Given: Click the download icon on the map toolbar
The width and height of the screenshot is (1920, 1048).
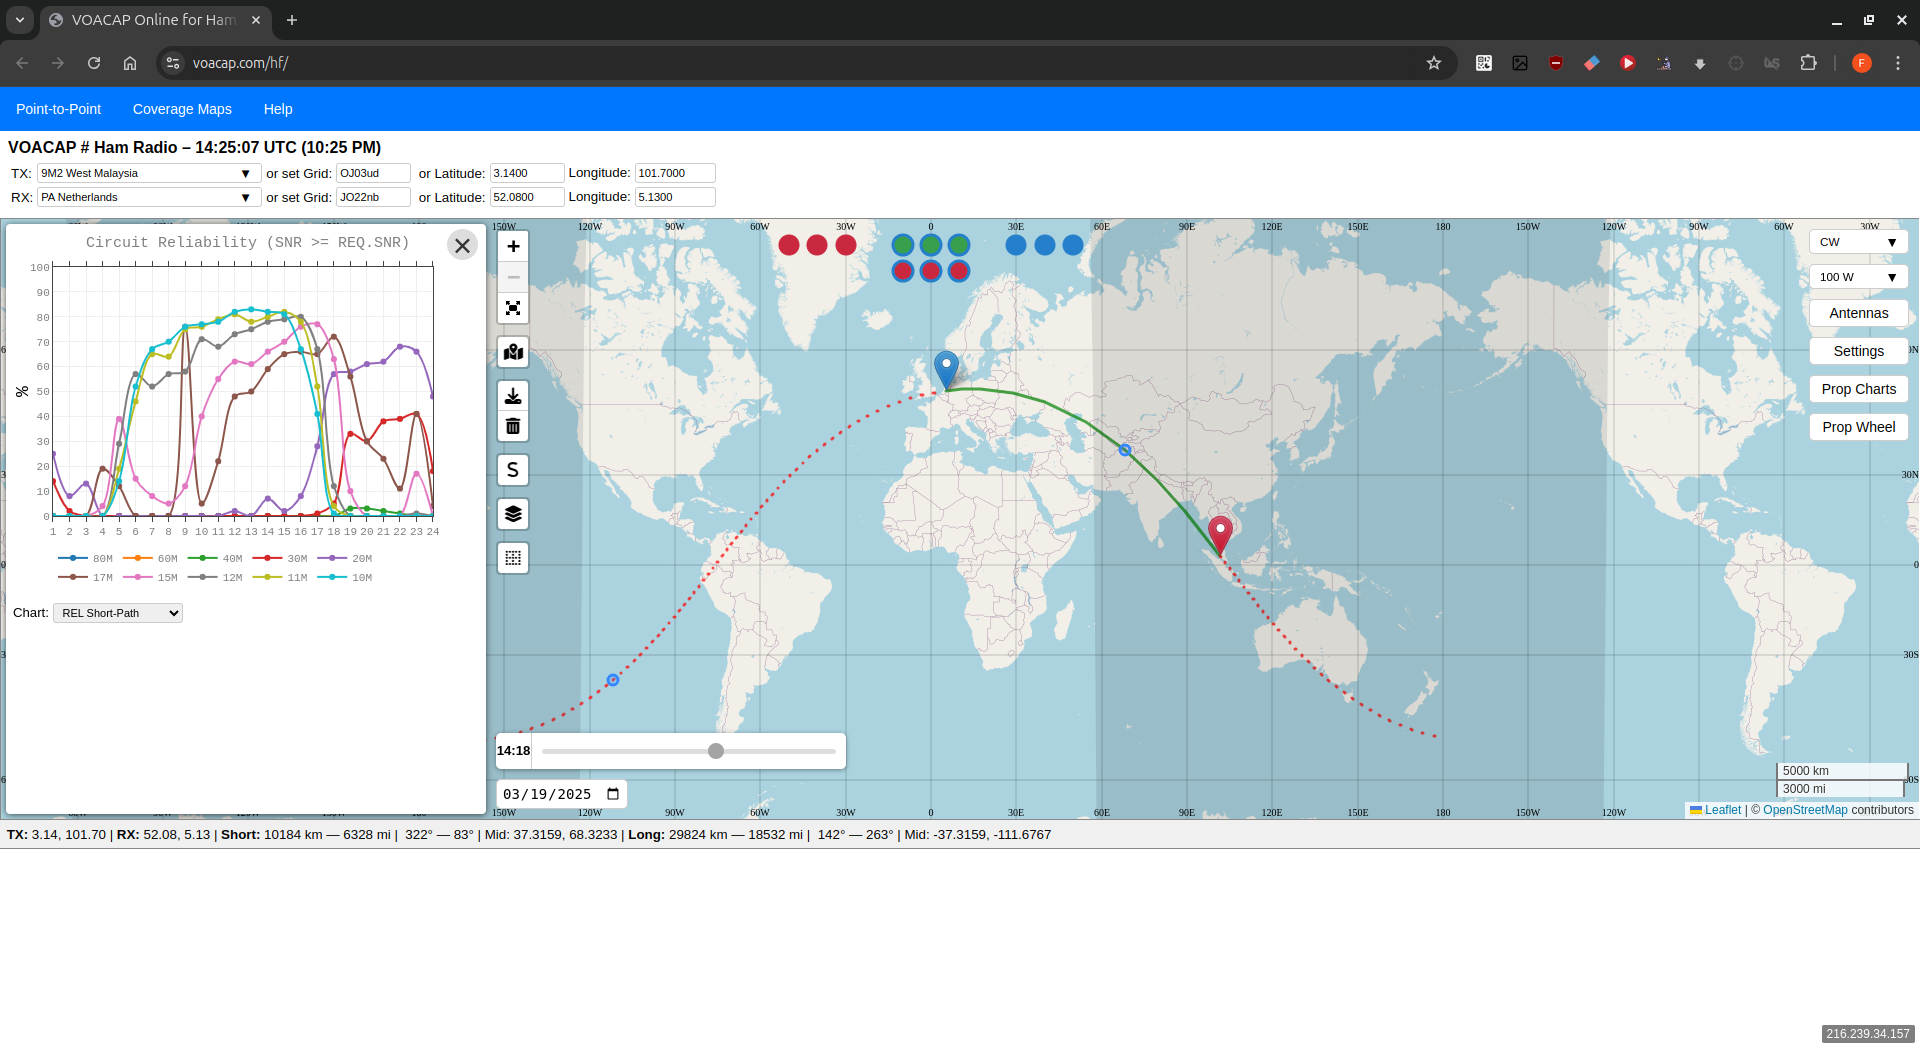Looking at the screenshot, I should (x=512, y=395).
